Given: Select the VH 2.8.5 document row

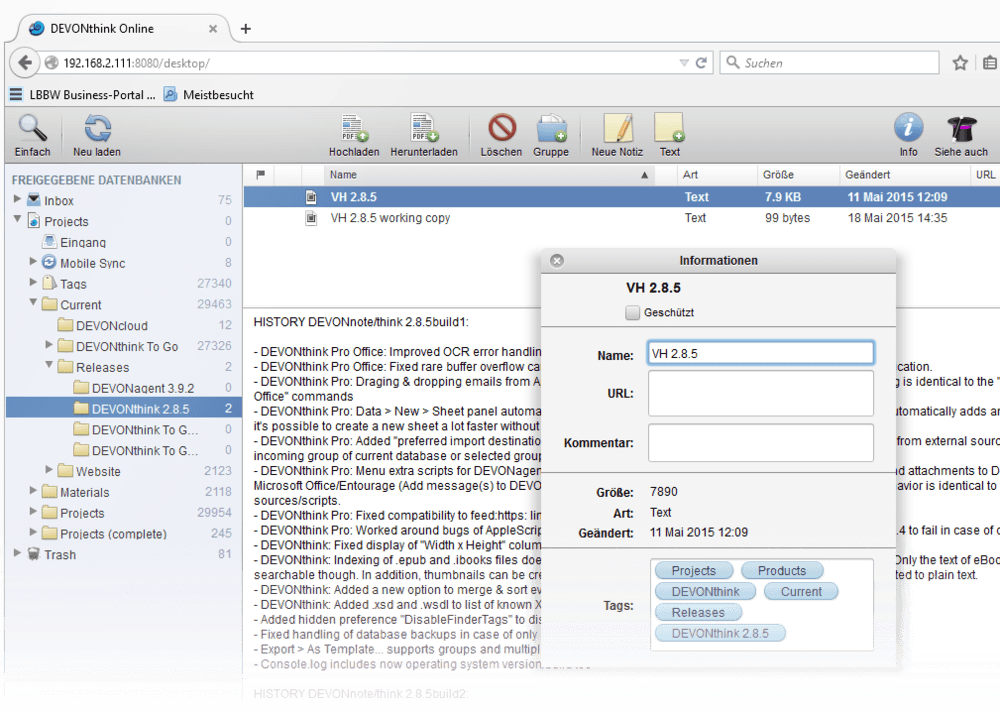Looking at the screenshot, I should click(622, 197).
